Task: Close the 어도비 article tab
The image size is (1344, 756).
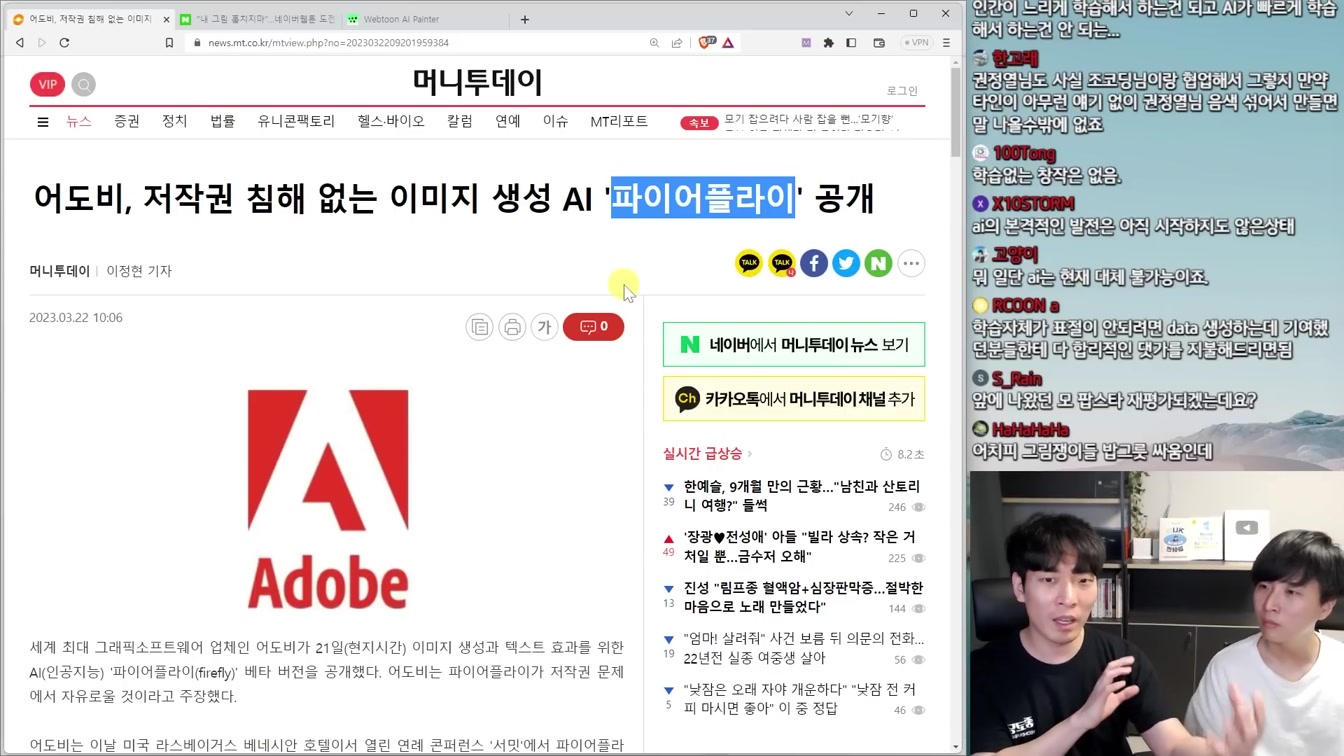Action: pos(166,19)
